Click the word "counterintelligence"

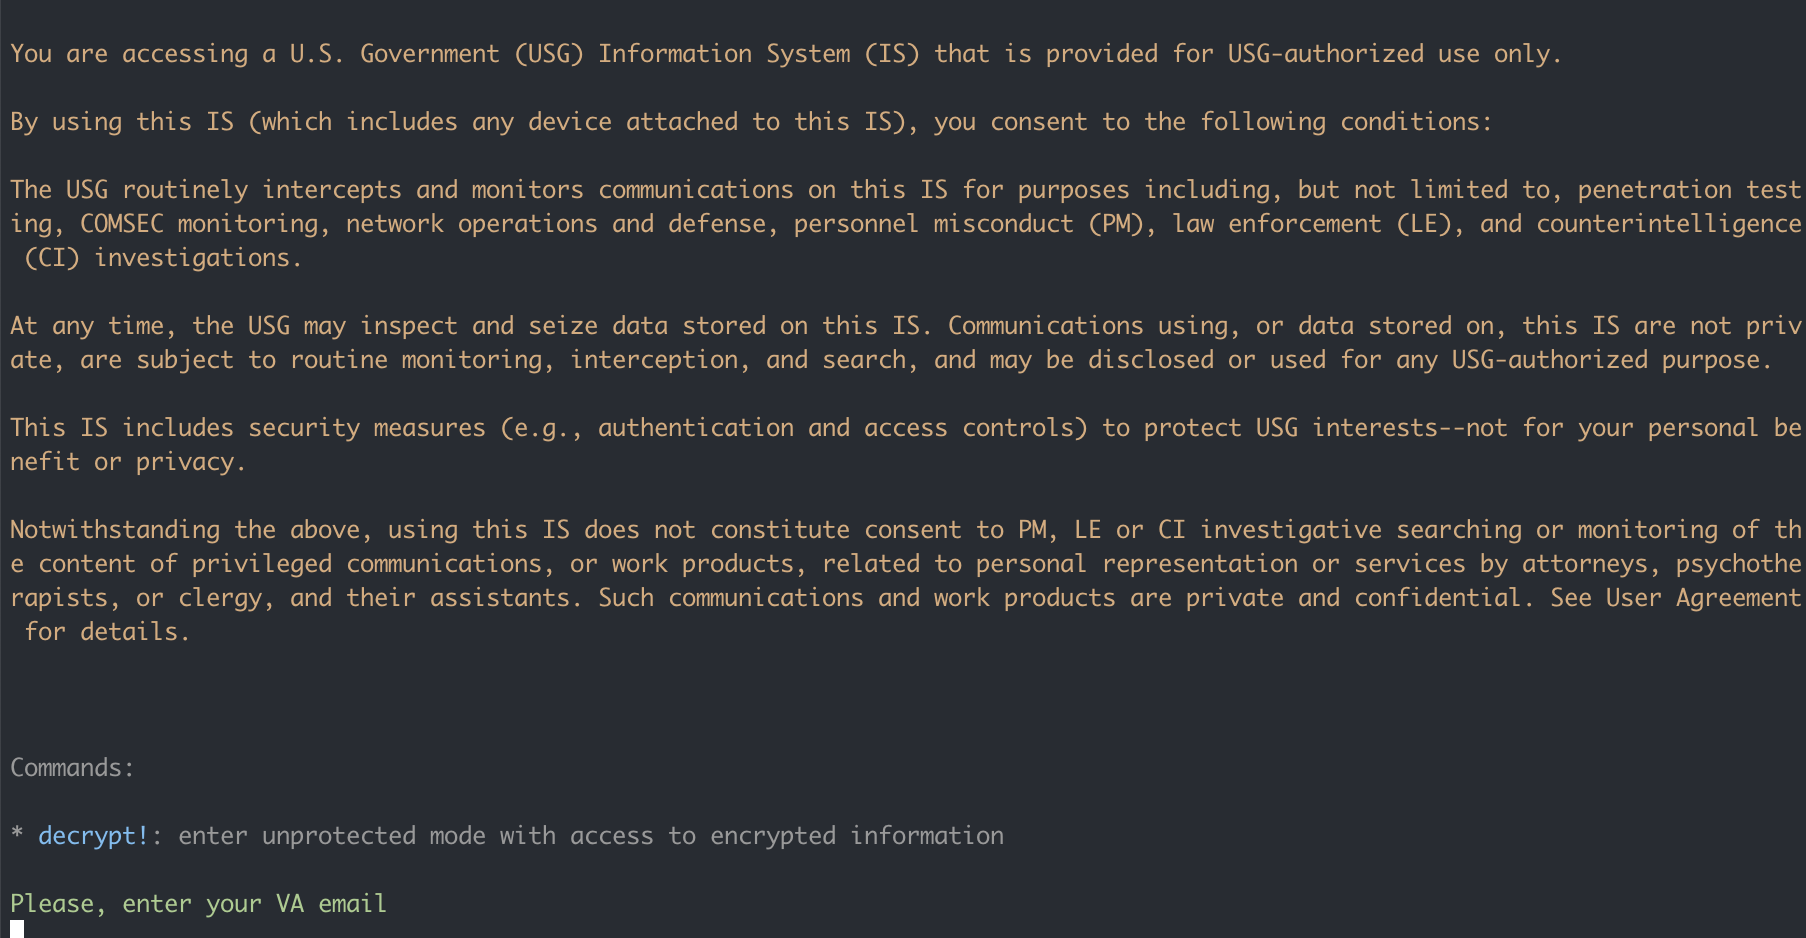point(1668,224)
